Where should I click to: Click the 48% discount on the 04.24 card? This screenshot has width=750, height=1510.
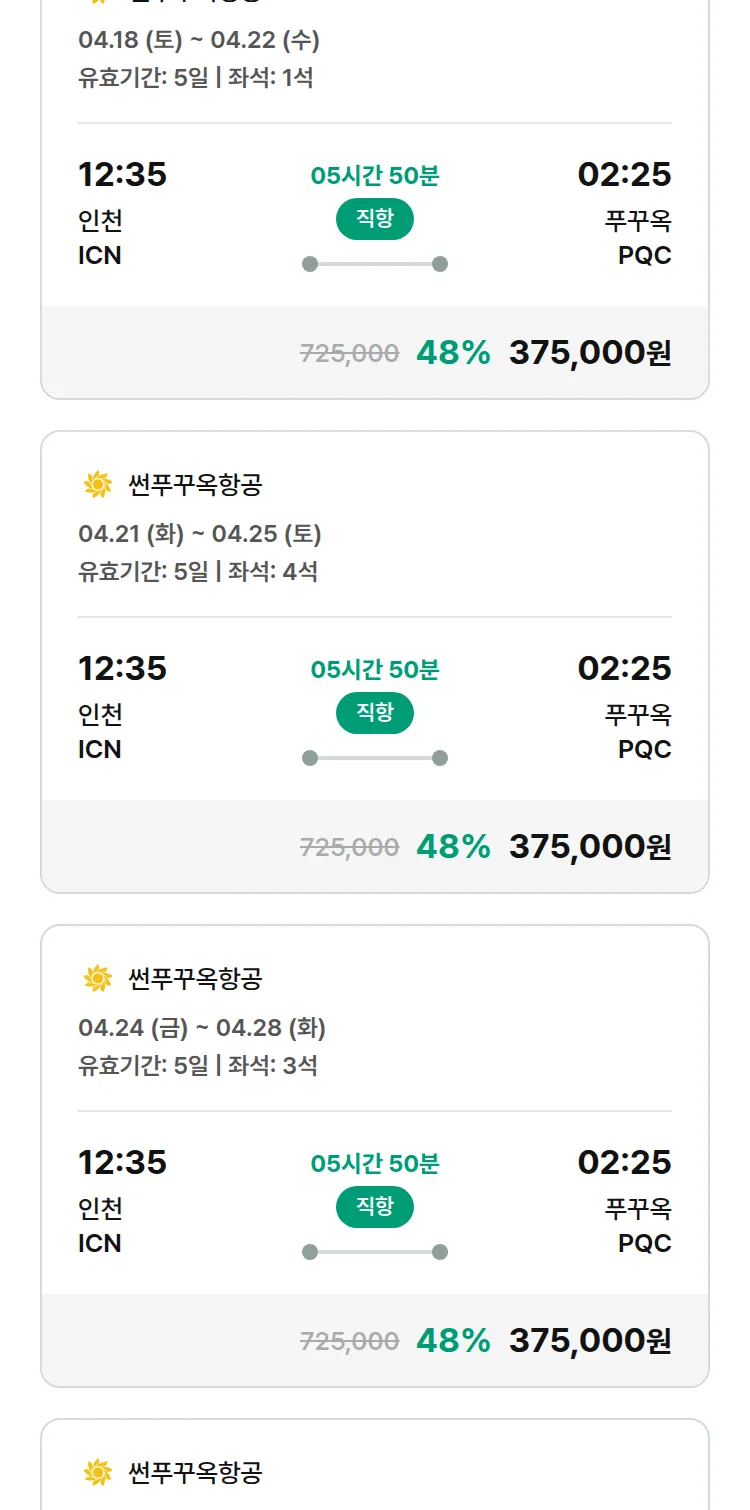(x=453, y=1341)
